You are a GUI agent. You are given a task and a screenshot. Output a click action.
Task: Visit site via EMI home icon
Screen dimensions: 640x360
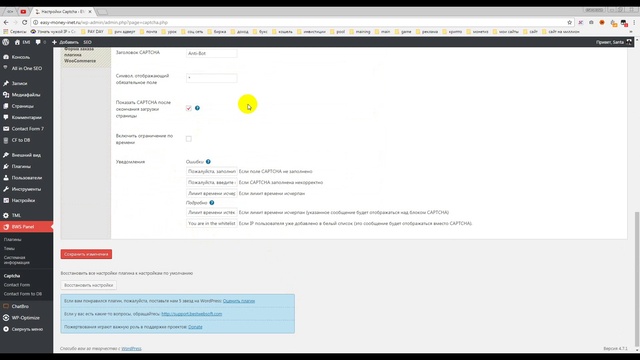point(22,42)
